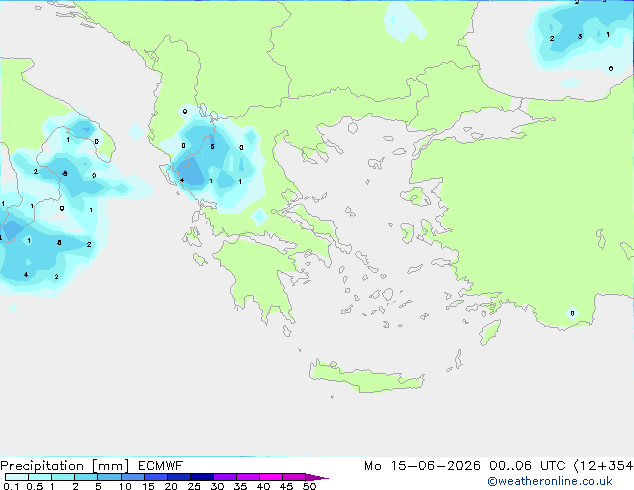Pick the 5–10 mm legend swatch
The image size is (634, 490).
[x=109, y=477]
